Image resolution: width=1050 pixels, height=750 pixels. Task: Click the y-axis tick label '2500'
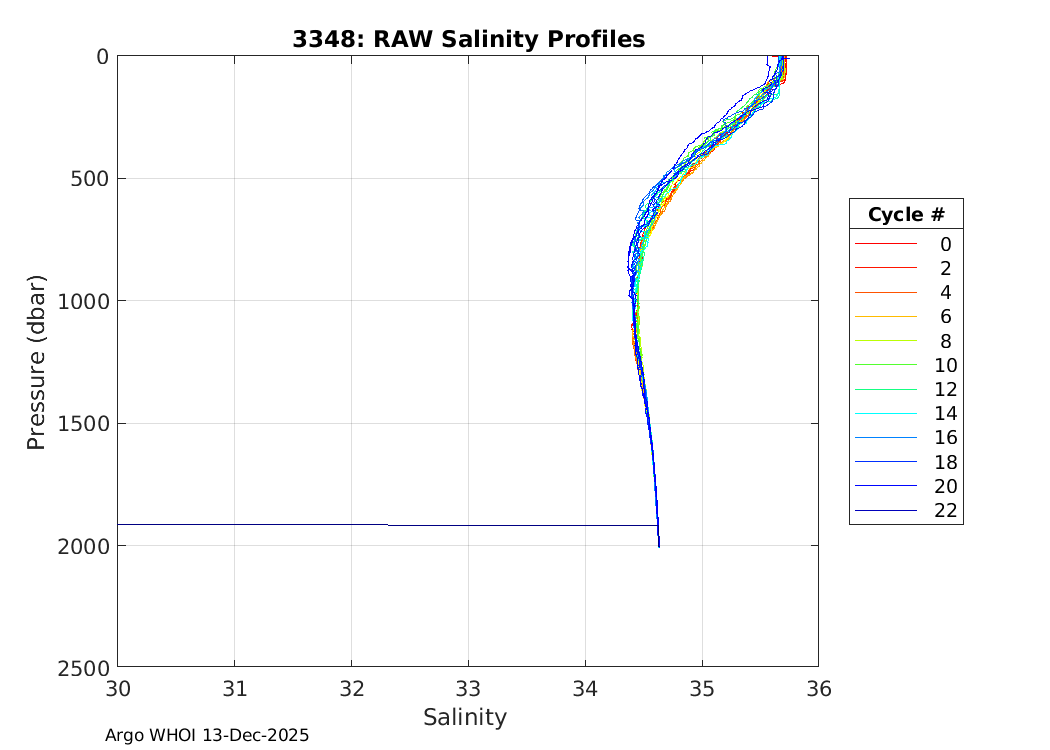[x=81, y=667]
